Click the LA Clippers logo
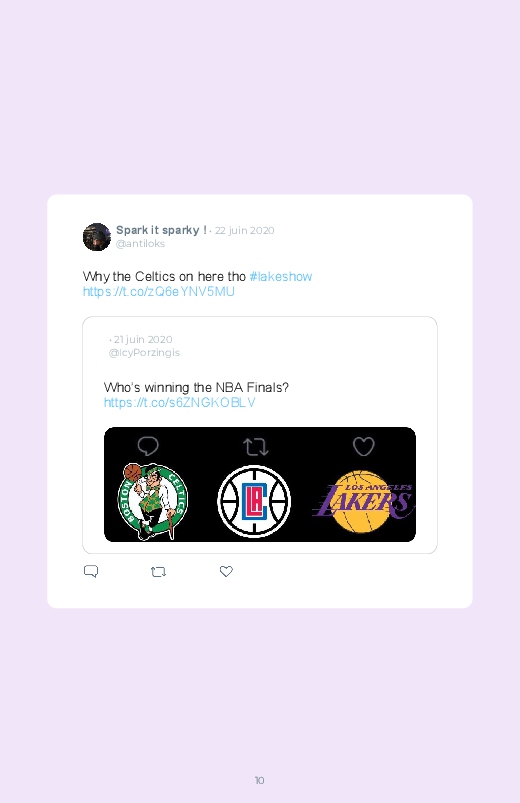The width and height of the screenshot is (520, 803). (x=254, y=501)
